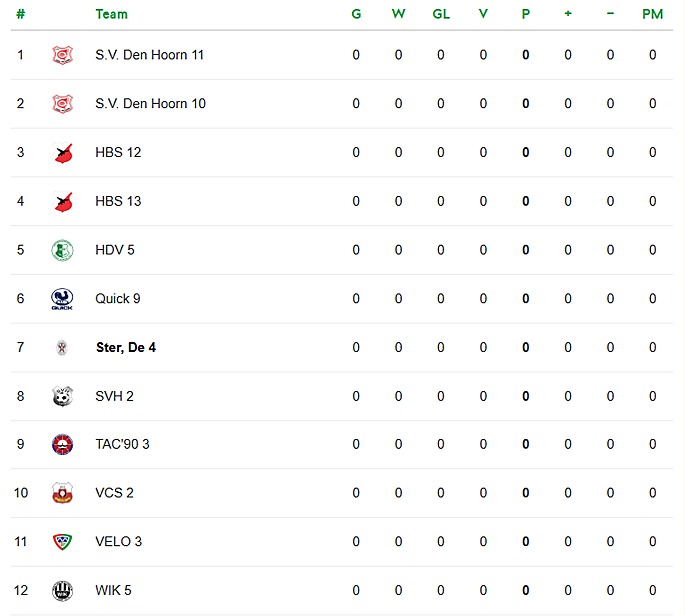
Task: Open the TAC'90 3 round badge
Action: tap(62, 445)
